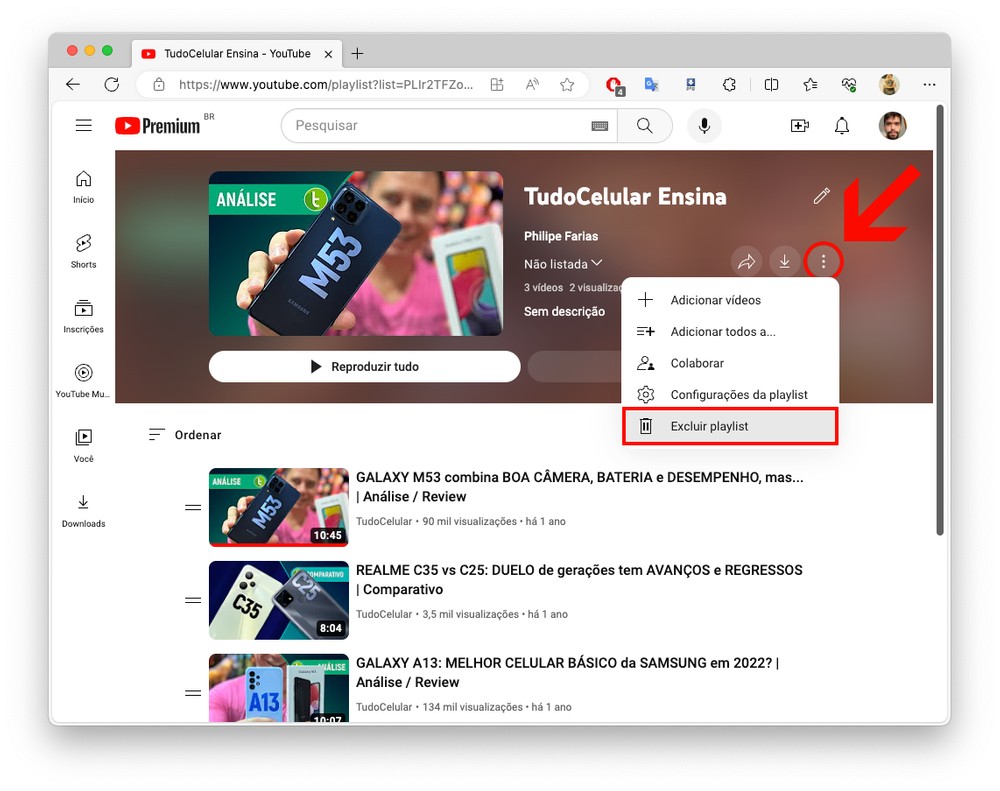Open Inscrições in the sidebar
This screenshot has width=1000, height=791.
click(x=84, y=316)
